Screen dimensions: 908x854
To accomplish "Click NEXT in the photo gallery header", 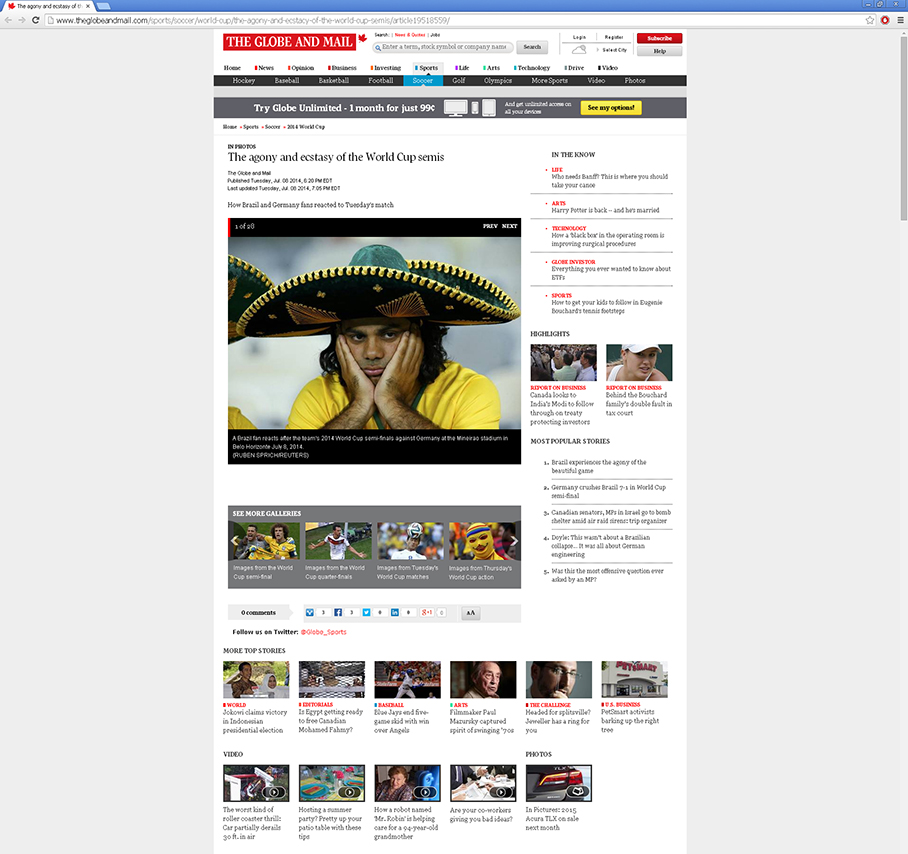I will [x=510, y=226].
